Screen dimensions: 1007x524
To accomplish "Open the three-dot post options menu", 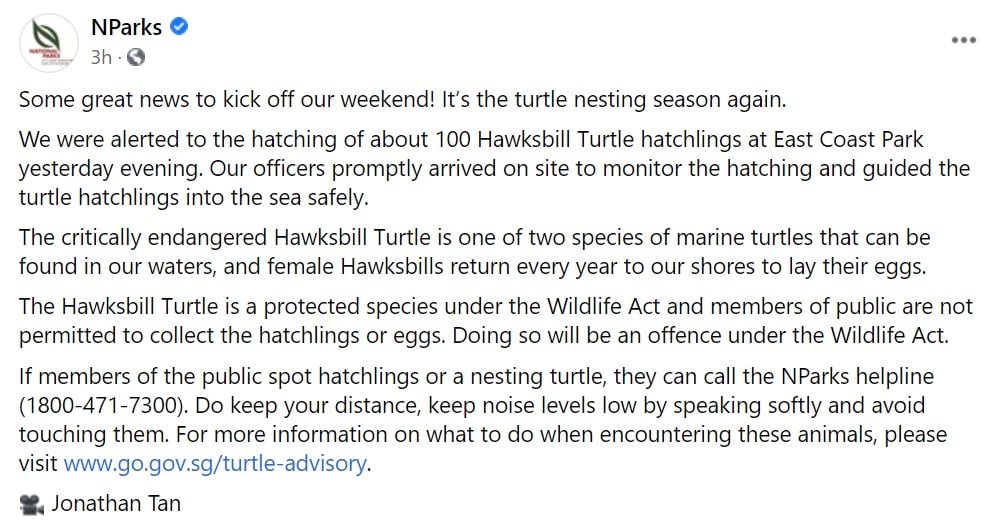I will pos(963,41).
